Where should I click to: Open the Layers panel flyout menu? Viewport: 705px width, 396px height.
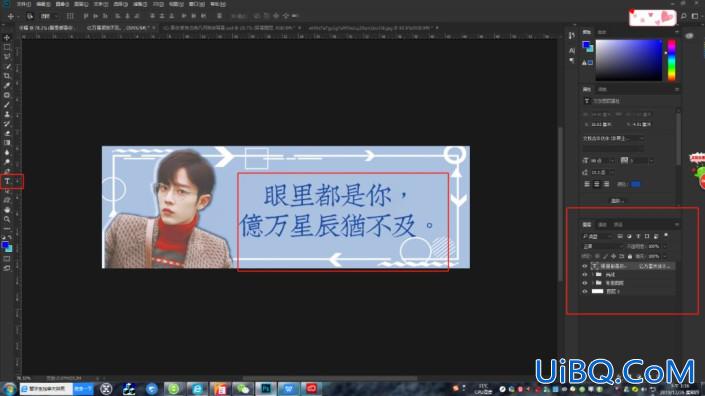(x=676, y=224)
